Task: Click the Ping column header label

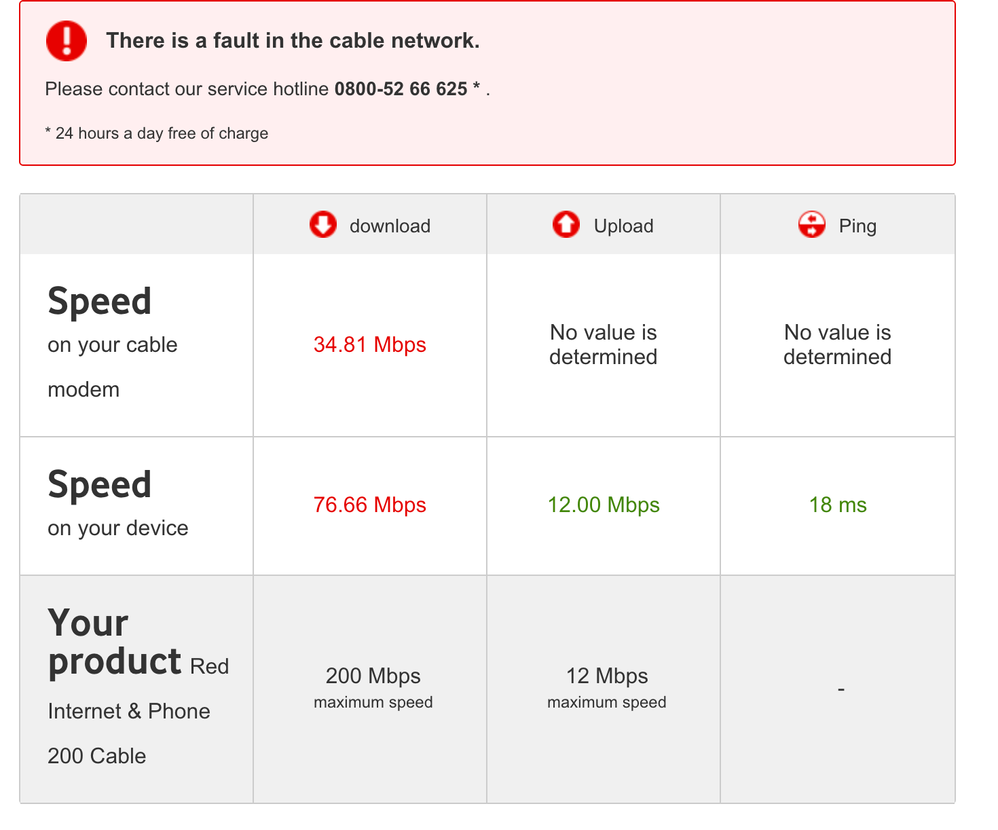Action: (857, 226)
